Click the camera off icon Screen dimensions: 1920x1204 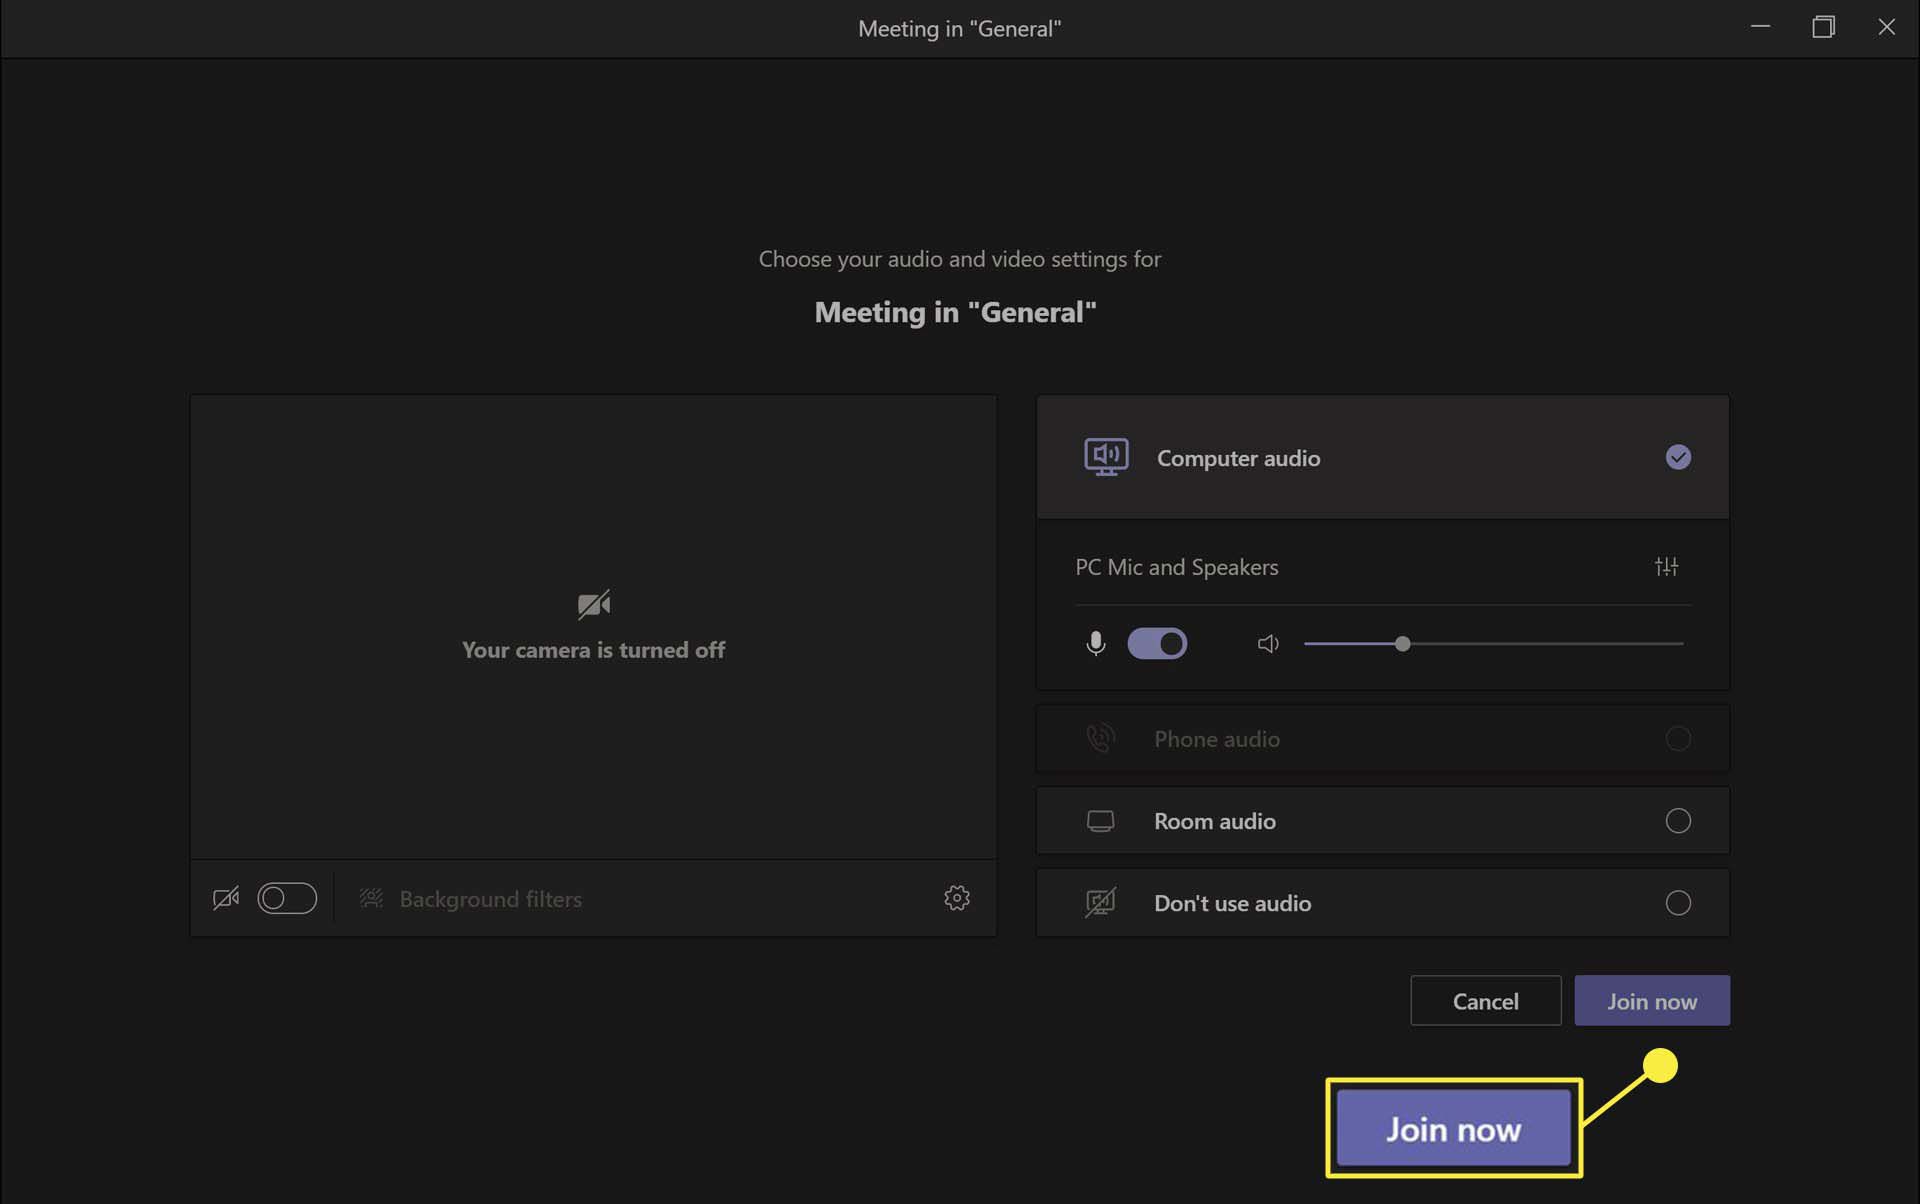click(x=226, y=899)
